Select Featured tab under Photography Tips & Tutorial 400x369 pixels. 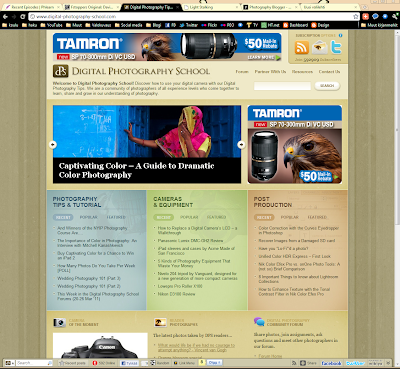click(116, 217)
